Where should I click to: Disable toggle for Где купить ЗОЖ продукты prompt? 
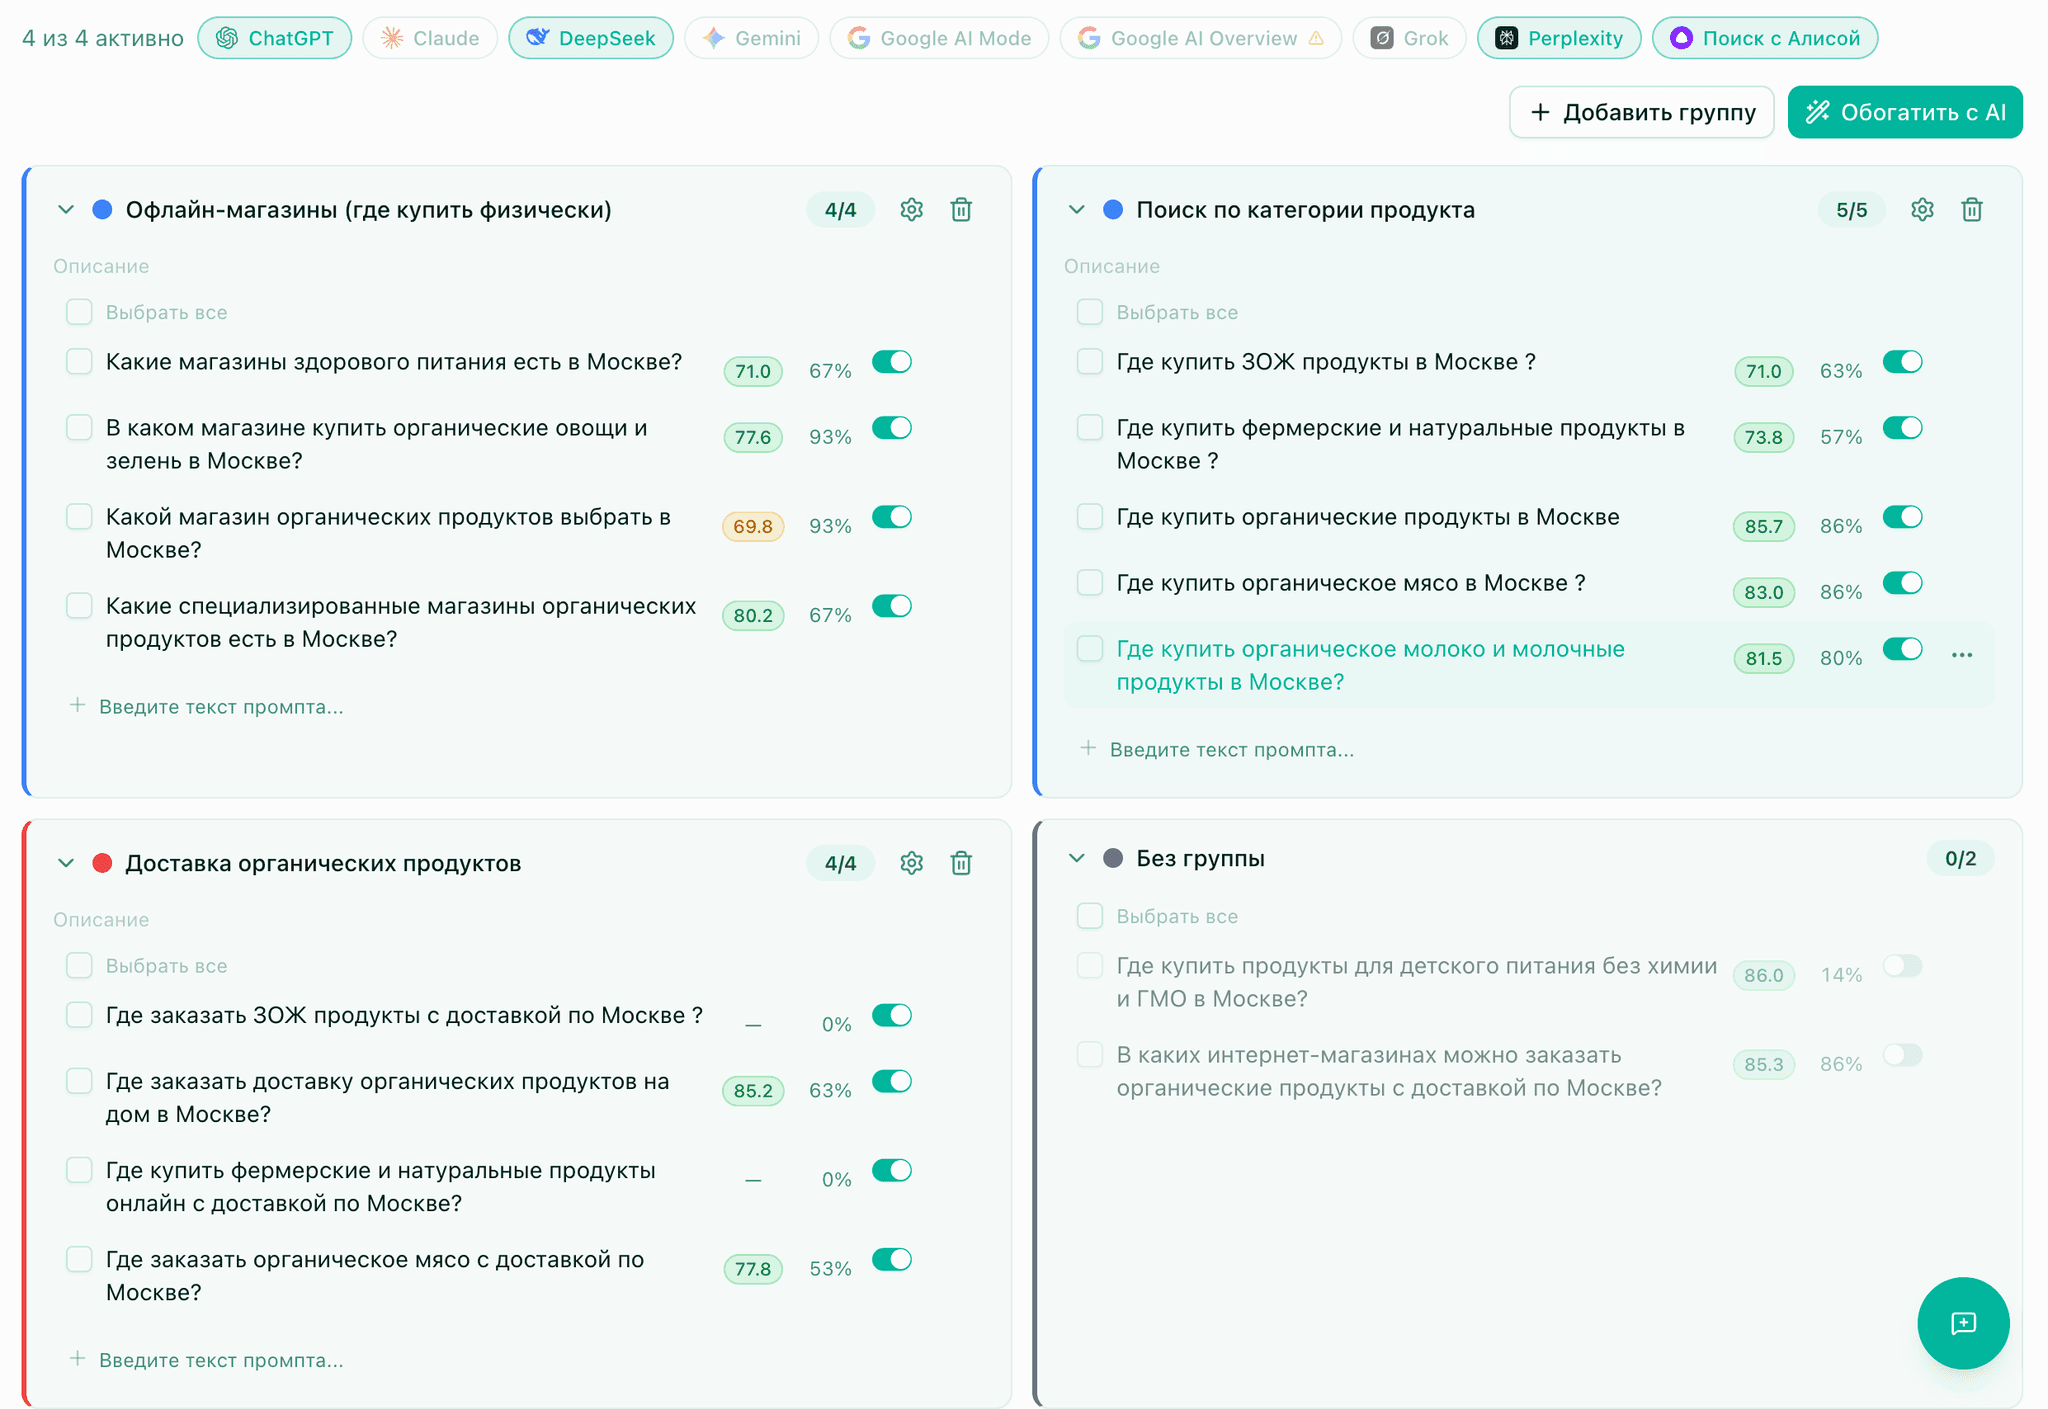pos(1903,361)
